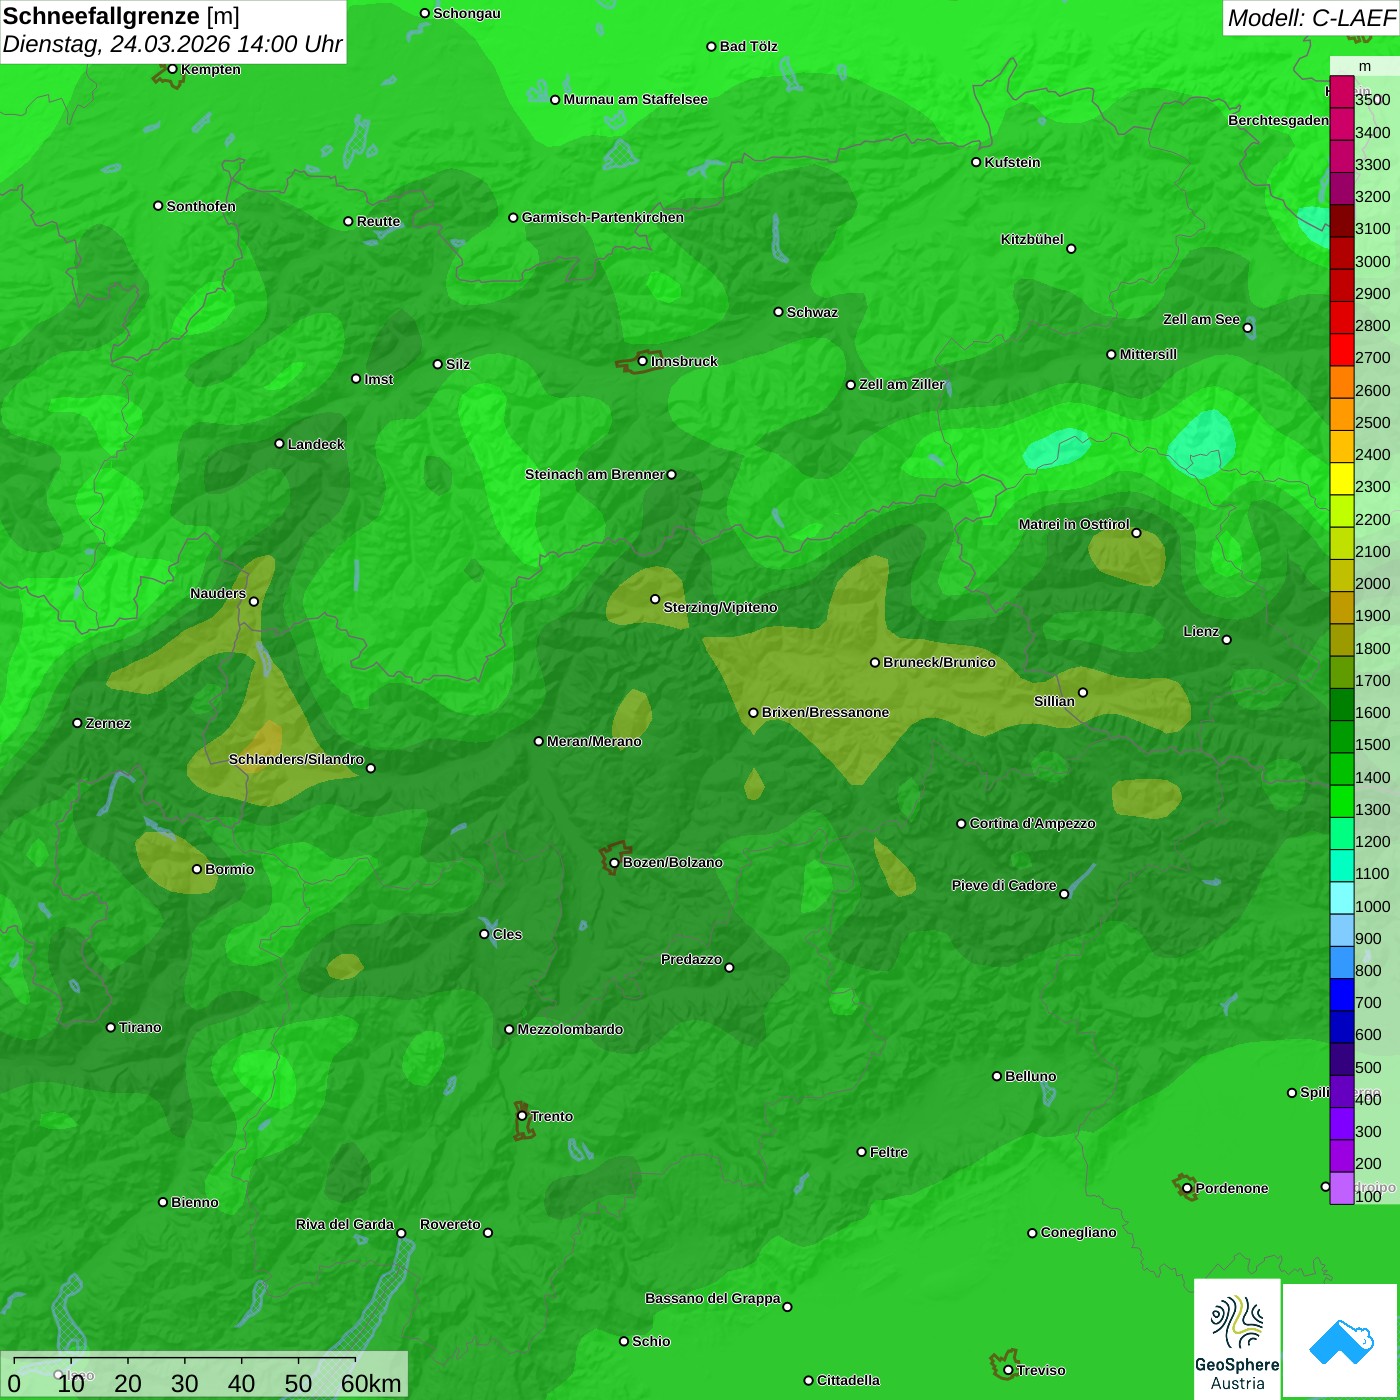Select the Innsbruck city marker dot
This screenshot has width=1400, height=1400.
[643, 361]
